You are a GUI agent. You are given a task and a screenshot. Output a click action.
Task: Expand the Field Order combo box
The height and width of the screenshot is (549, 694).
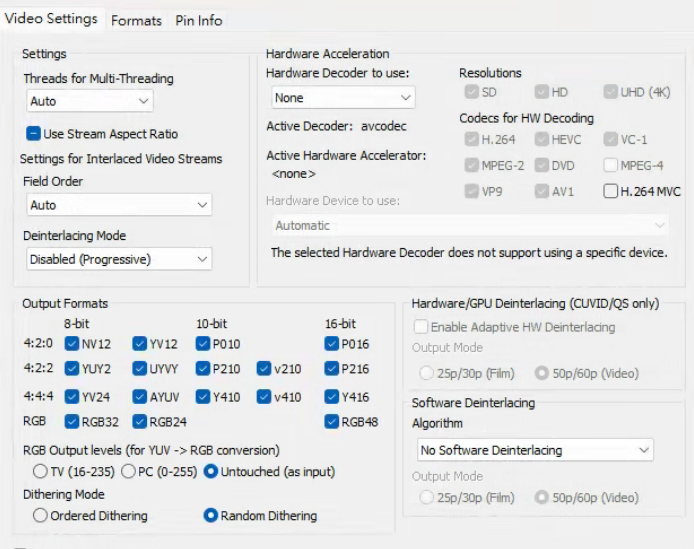pos(119,205)
